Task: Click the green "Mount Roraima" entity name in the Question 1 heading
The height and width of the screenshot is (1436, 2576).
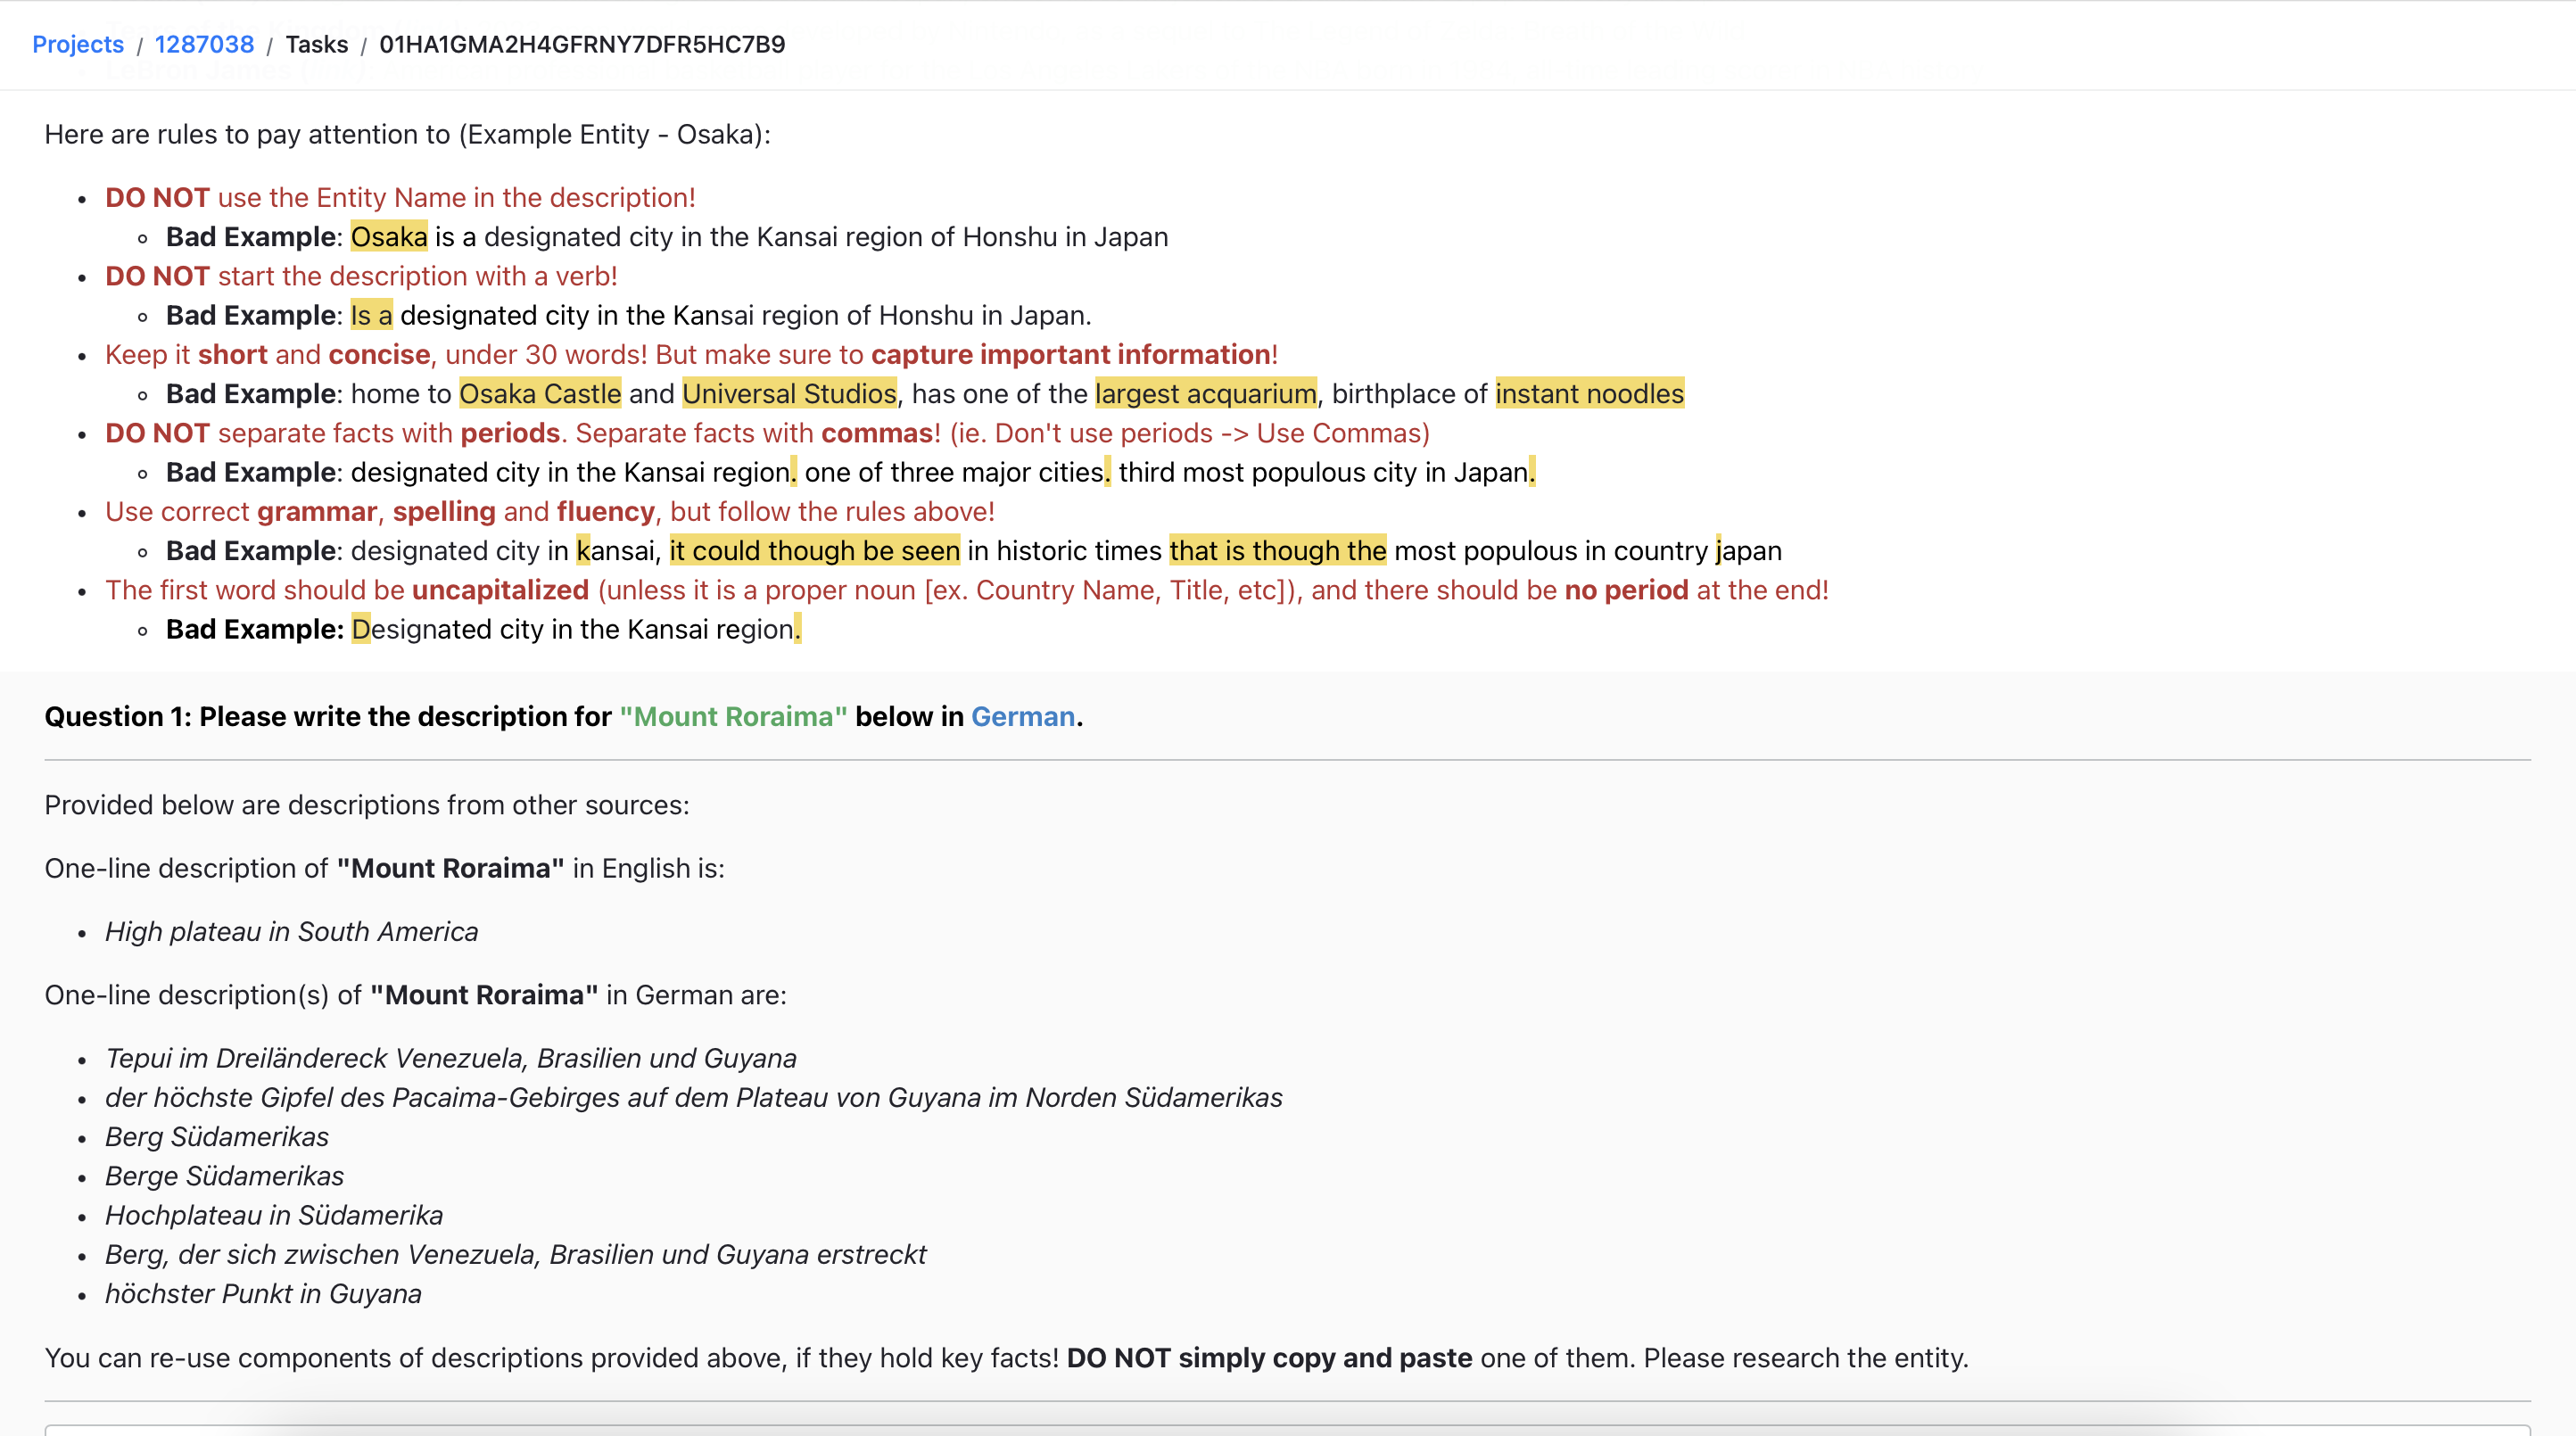Action: (733, 716)
